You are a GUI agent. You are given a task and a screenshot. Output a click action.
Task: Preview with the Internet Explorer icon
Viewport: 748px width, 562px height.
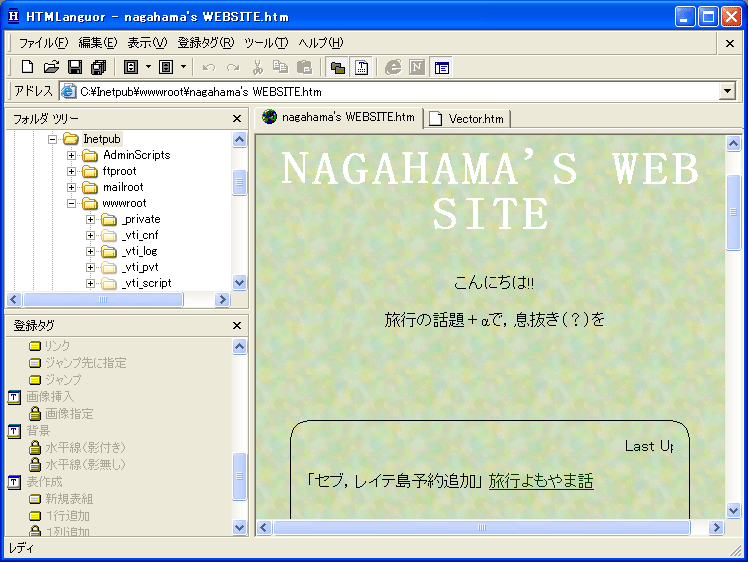tap(393, 67)
